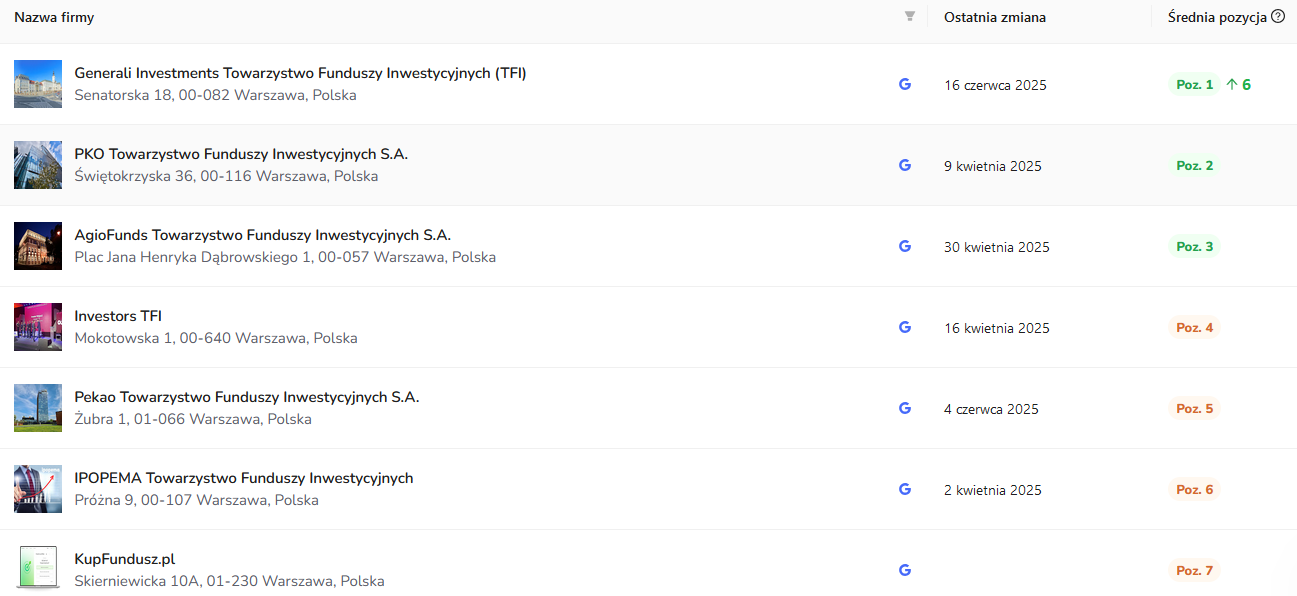Image resolution: width=1297 pixels, height=596 pixels.
Task: Click the Google icon in IPOPEMA row
Action: 905,490
